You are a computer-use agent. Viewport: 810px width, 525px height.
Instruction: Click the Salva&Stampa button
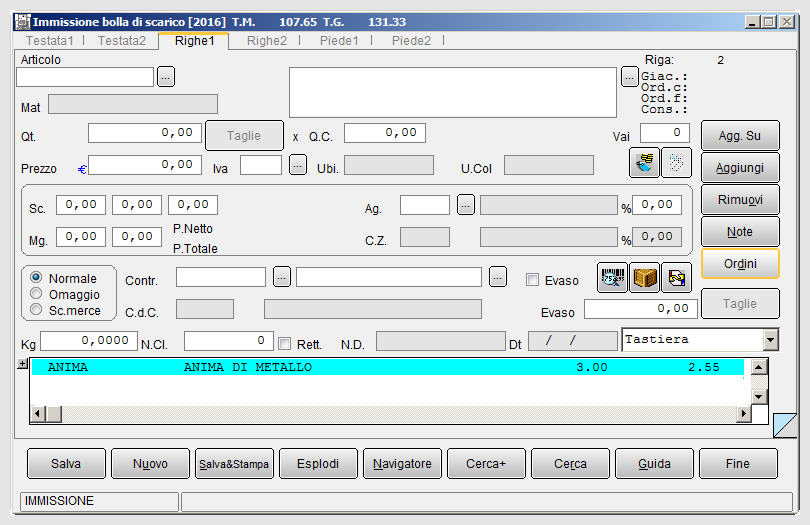(x=234, y=464)
